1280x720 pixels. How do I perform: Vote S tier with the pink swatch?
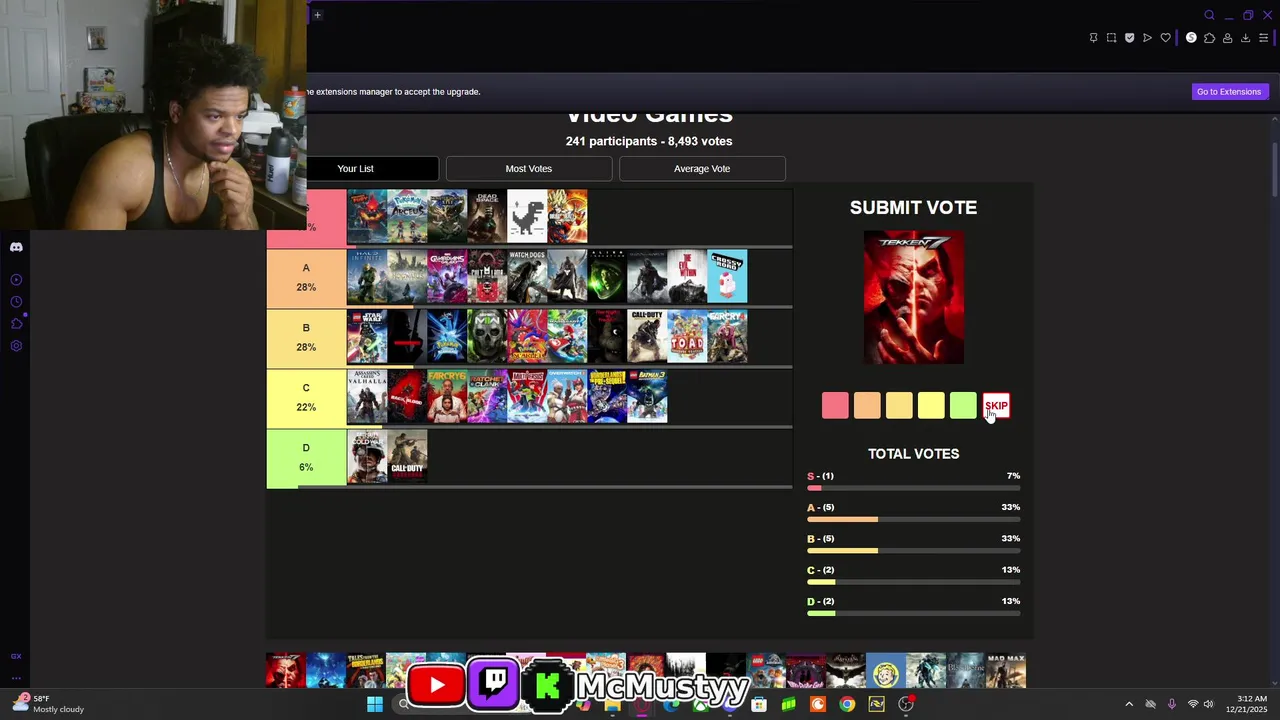click(835, 406)
